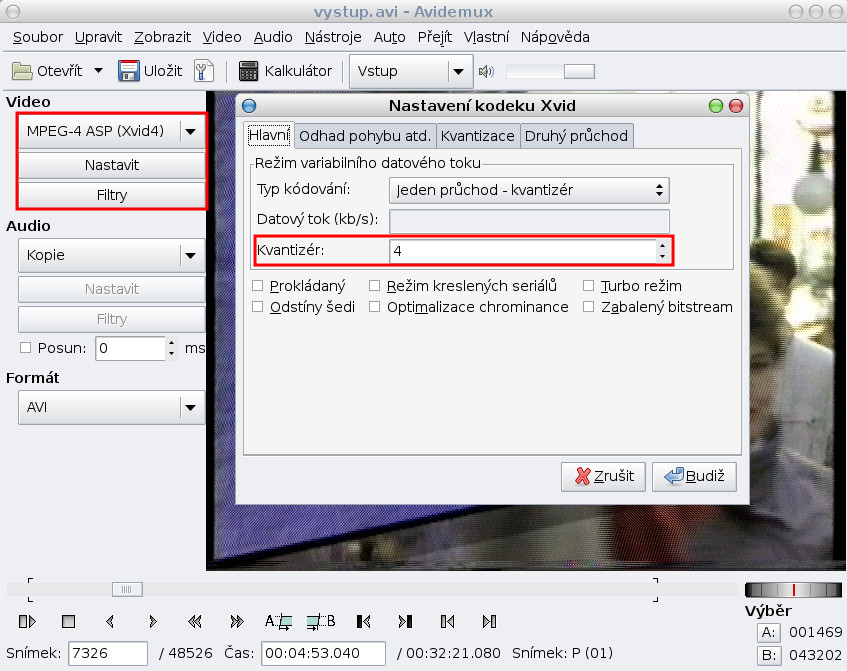Toggle the Turbo režim checkbox
This screenshot has width=847, height=671.
(589, 286)
